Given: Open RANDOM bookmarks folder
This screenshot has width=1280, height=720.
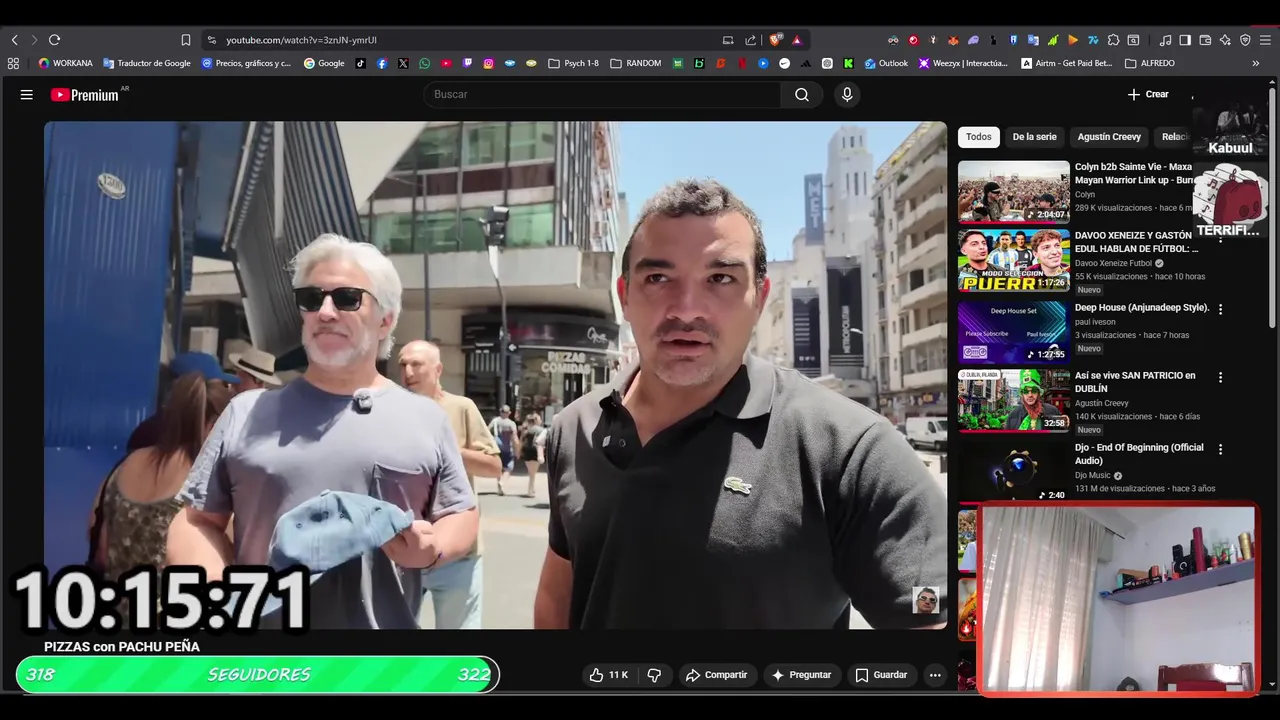Looking at the screenshot, I should tap(635, 63).
